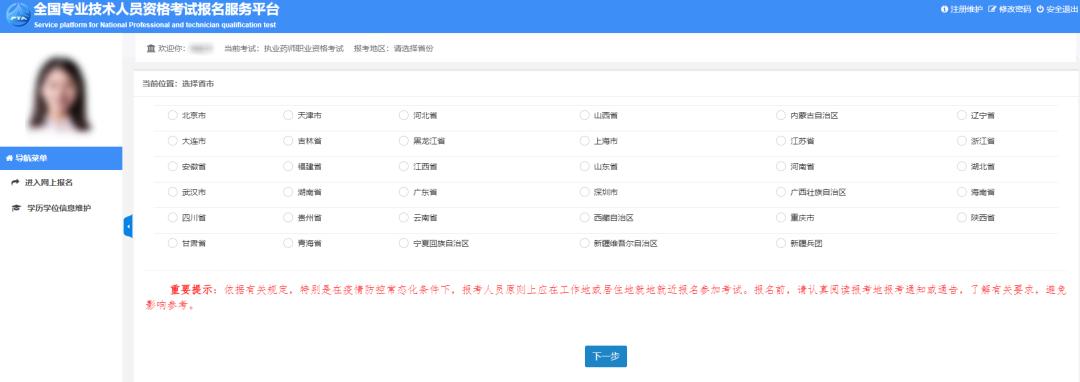Pick 新疆维吾尔自治区 radio option
The image size is (1080, 382).
584,242
